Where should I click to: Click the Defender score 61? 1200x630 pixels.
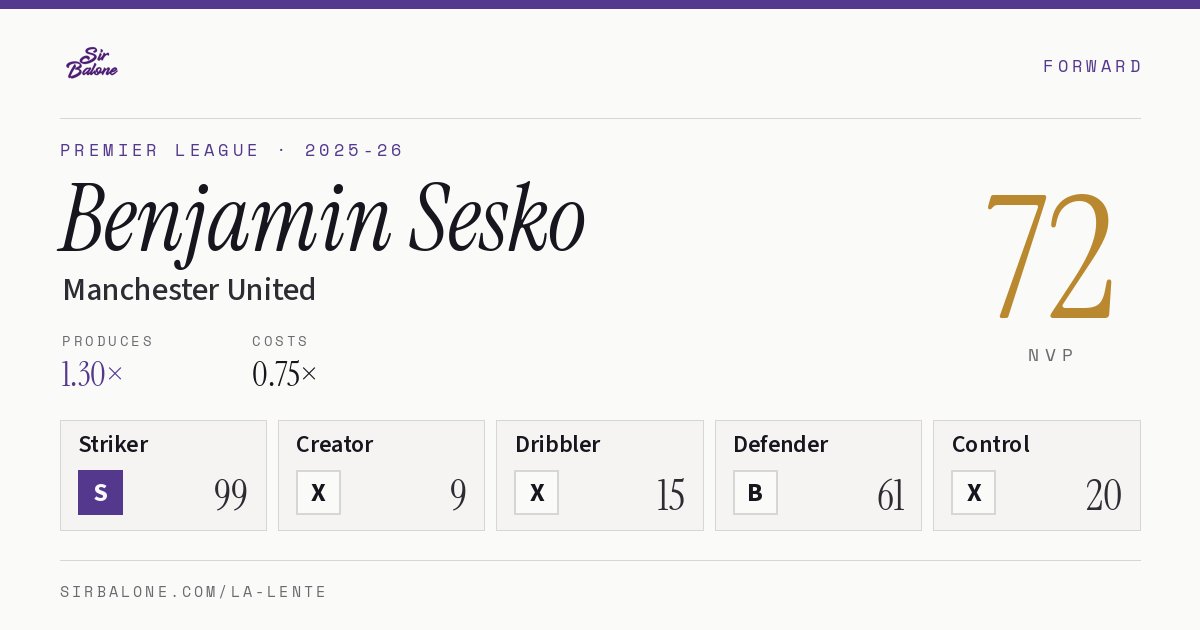[x=891, y=495]
